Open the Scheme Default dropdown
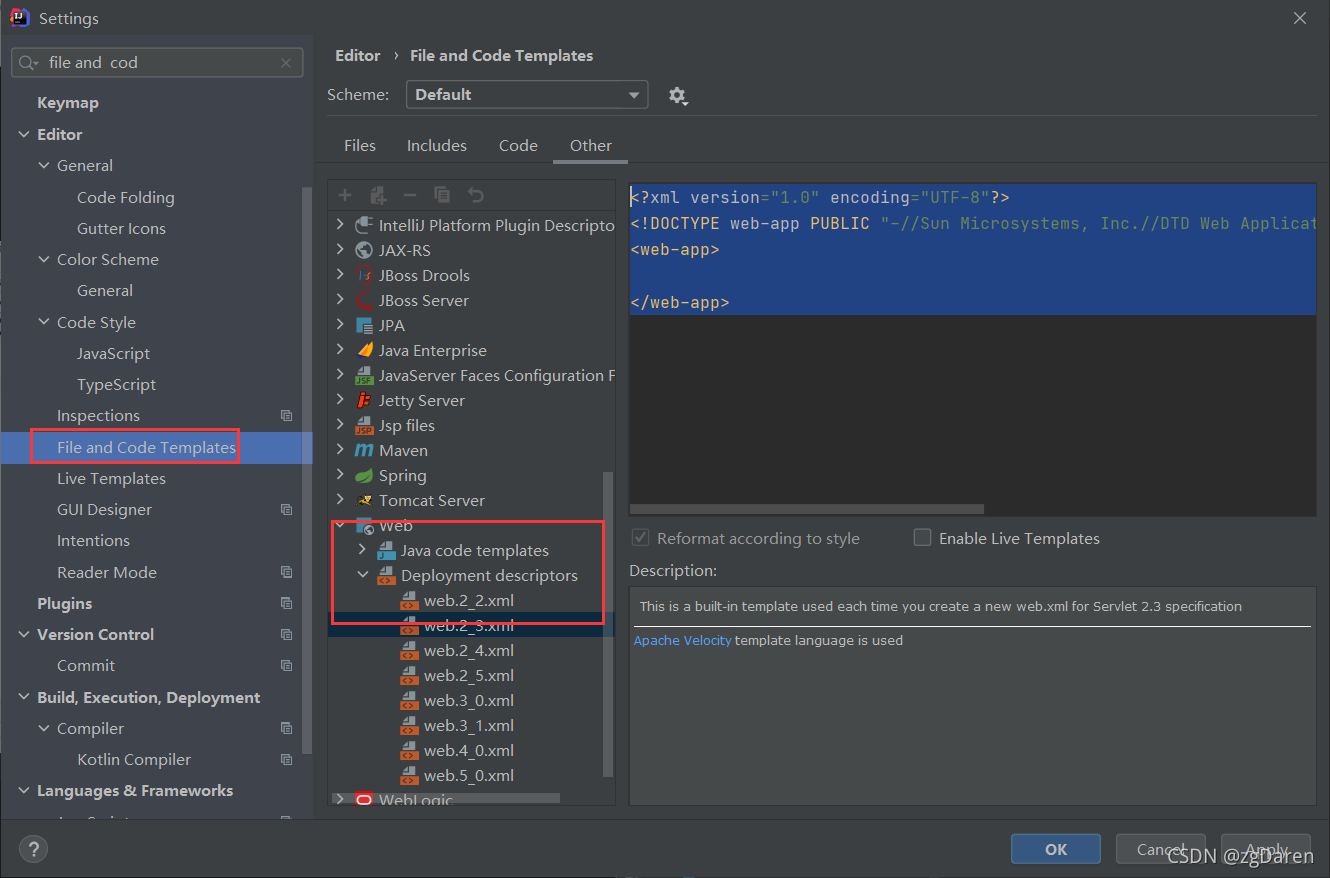 527,95
